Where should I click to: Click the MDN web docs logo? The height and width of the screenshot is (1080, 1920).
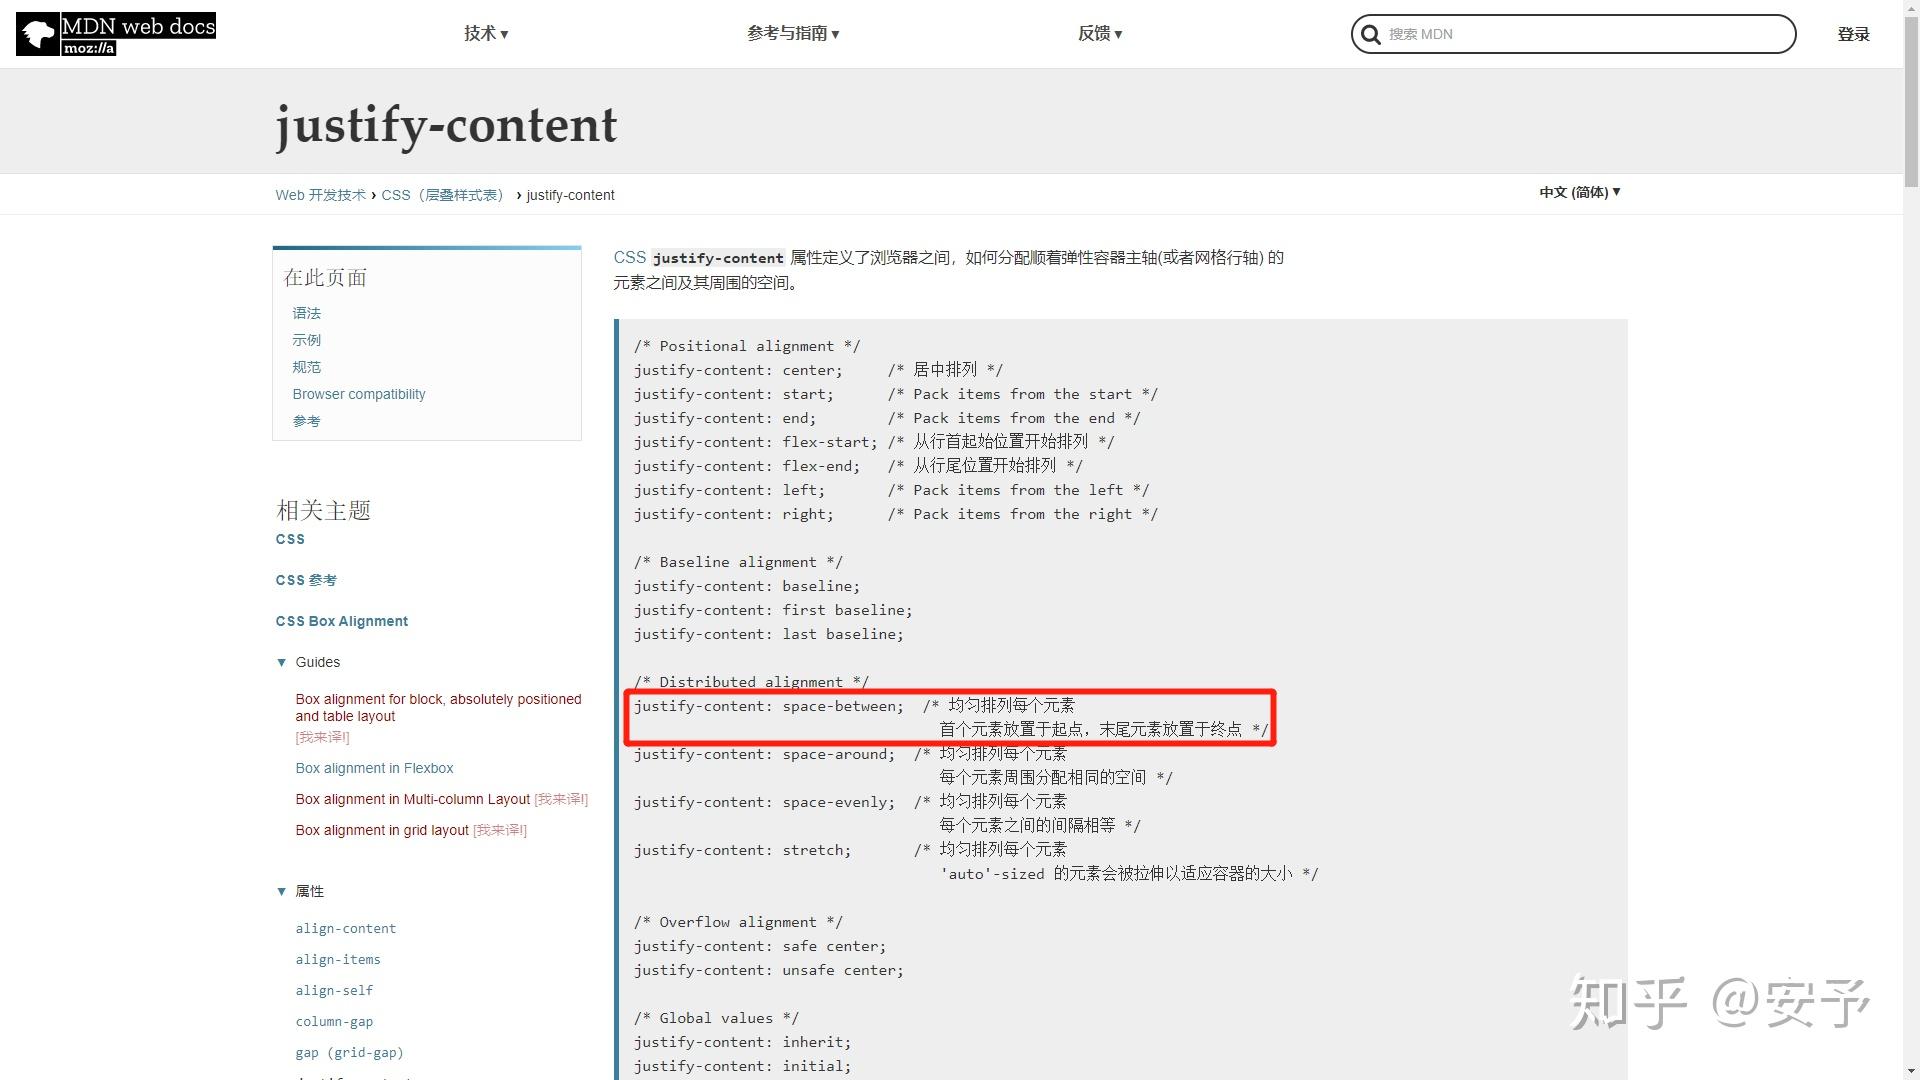(x=116, y=34)
